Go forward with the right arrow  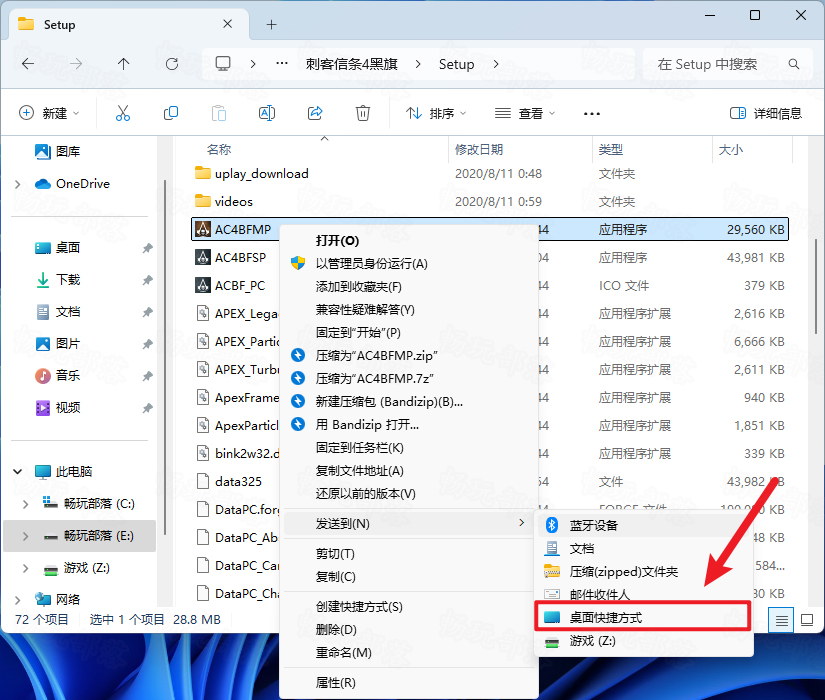coord(76,64)
